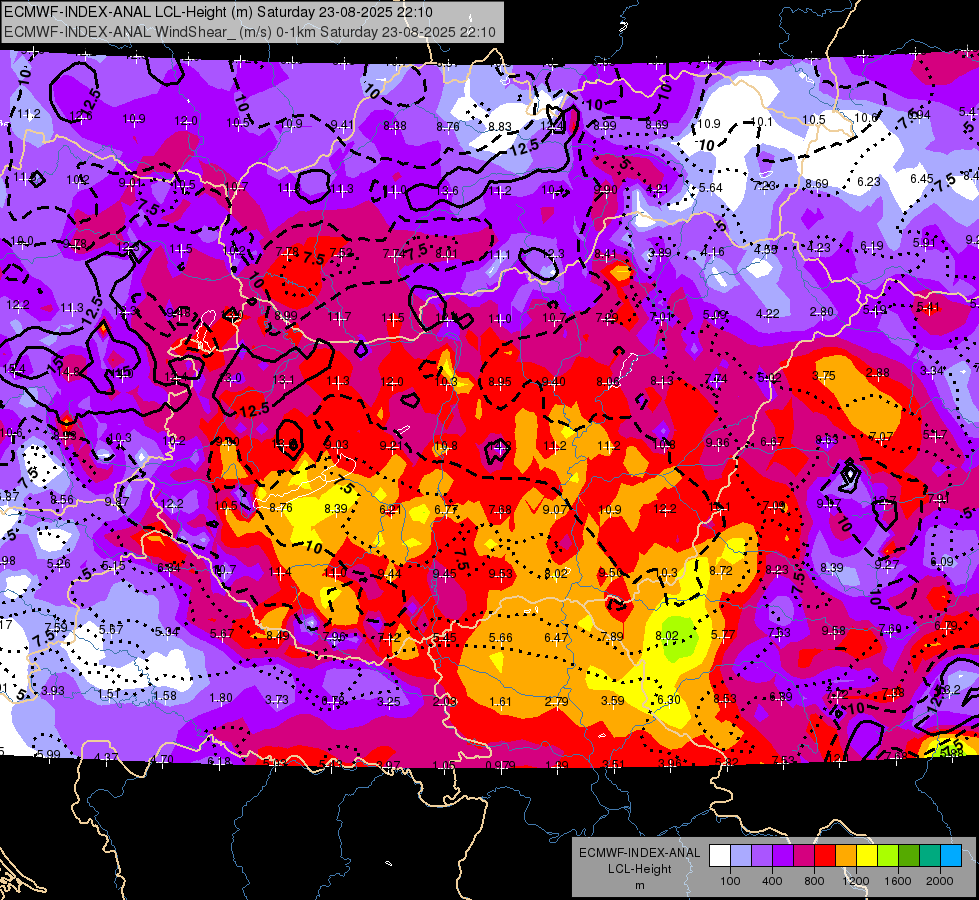979x900 pixels.
Task: Click the 'LCL-Height' legend label
Action: coord(639,869)
